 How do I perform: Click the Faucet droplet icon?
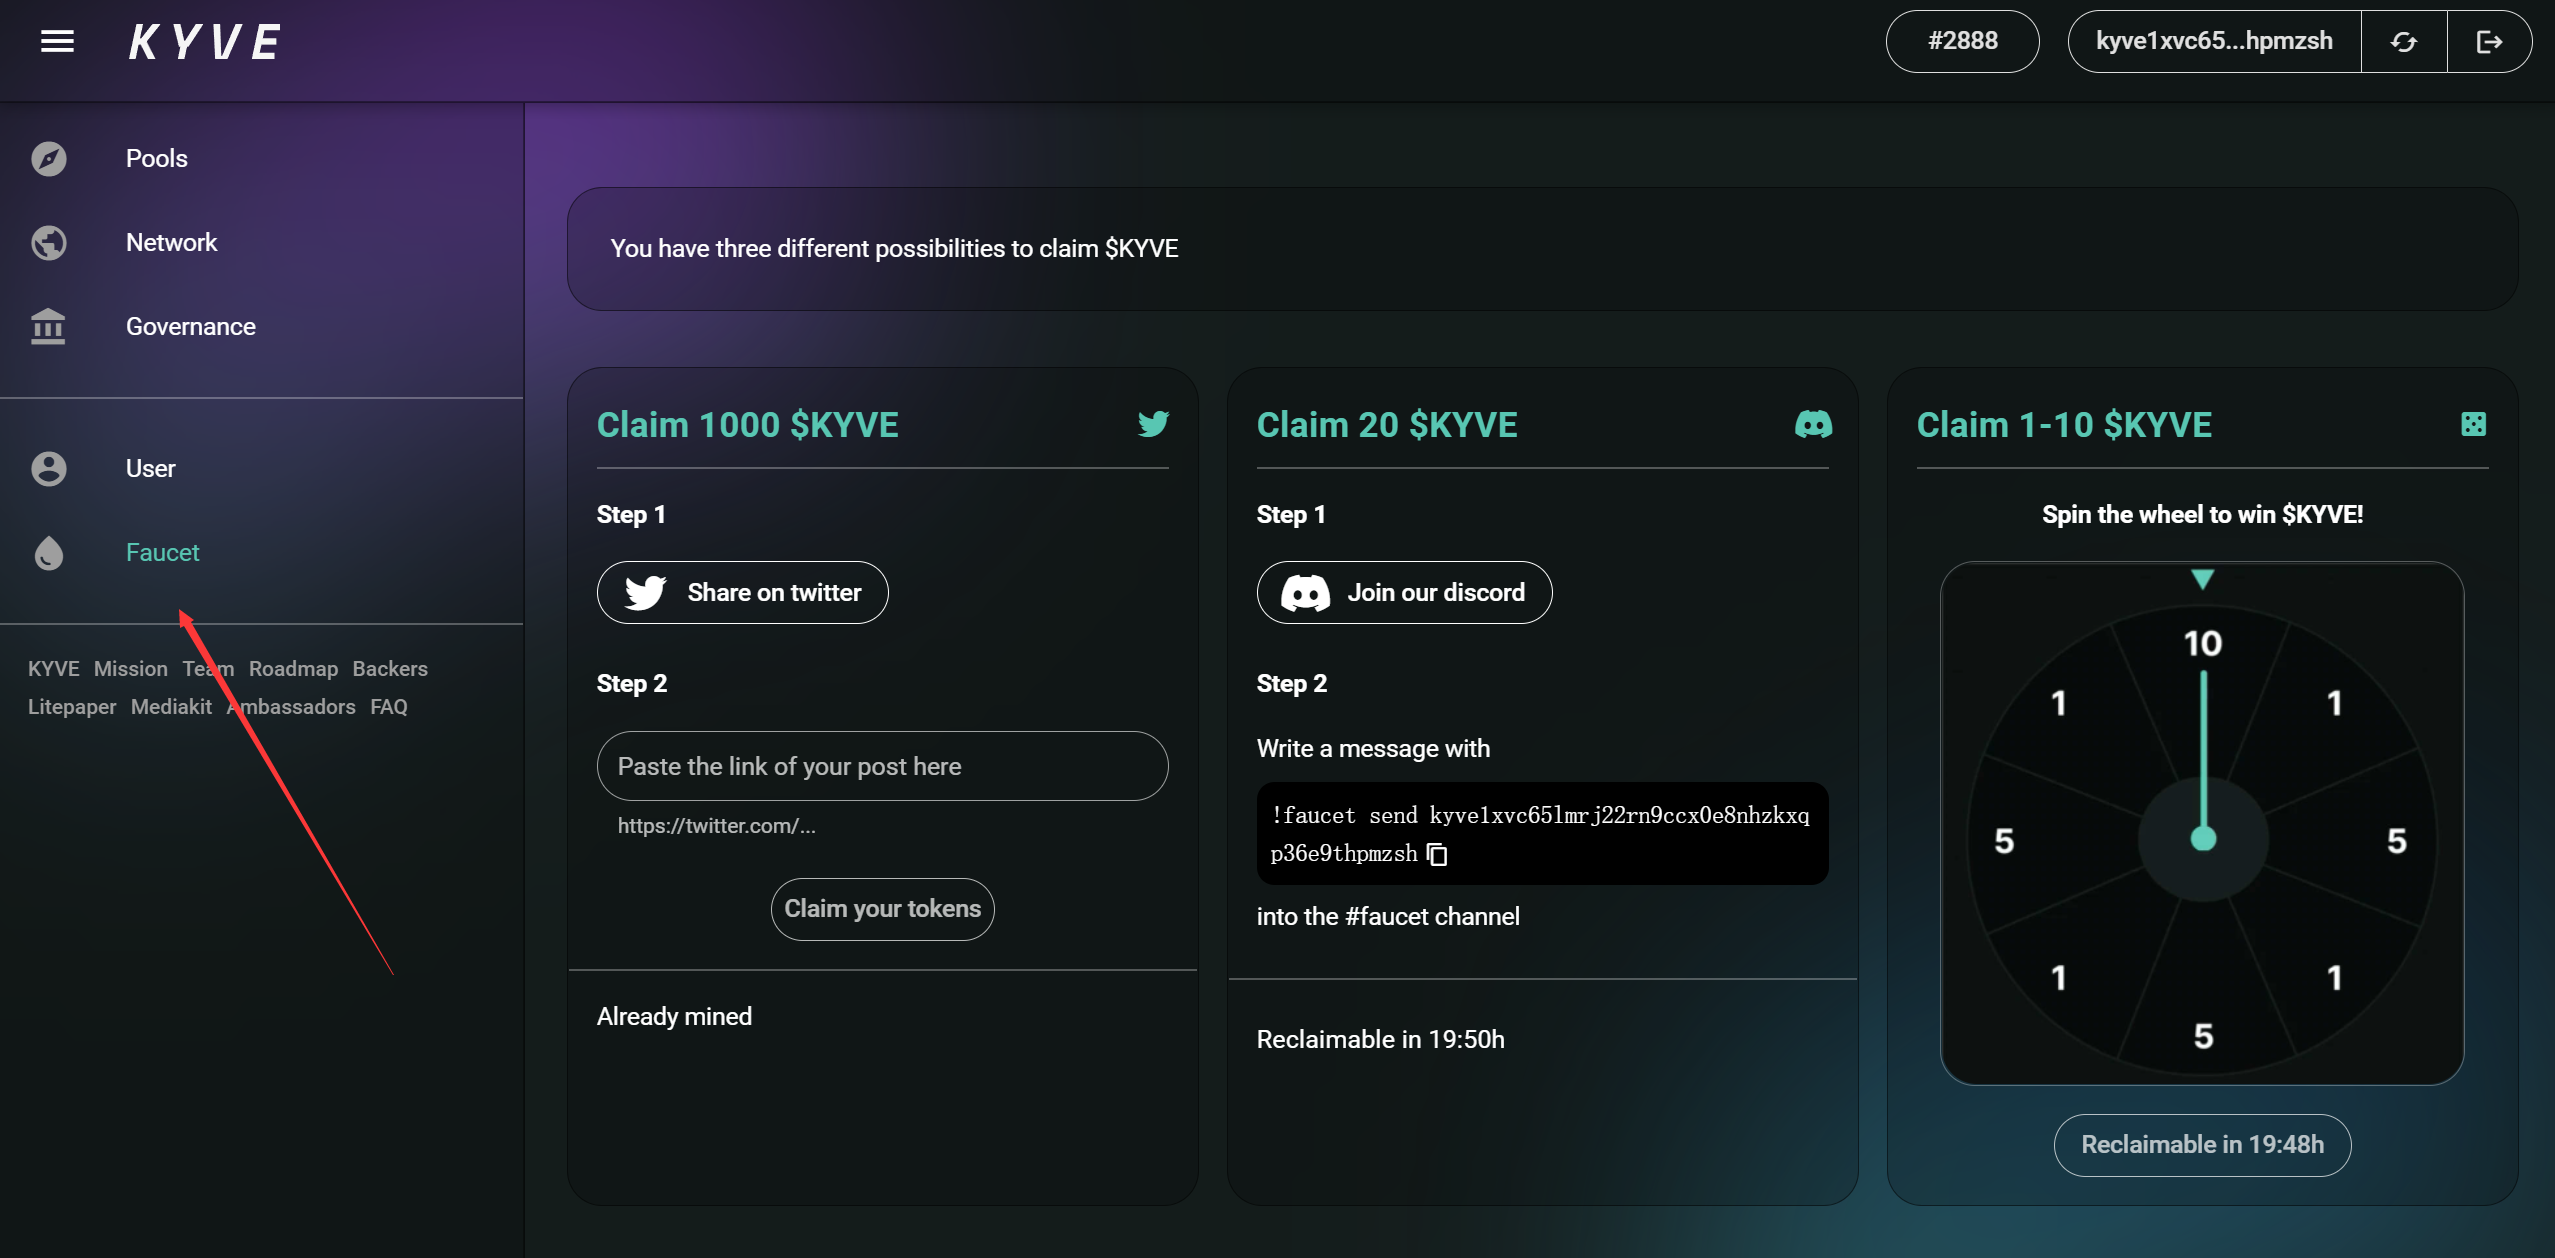(x=48, y=553)
